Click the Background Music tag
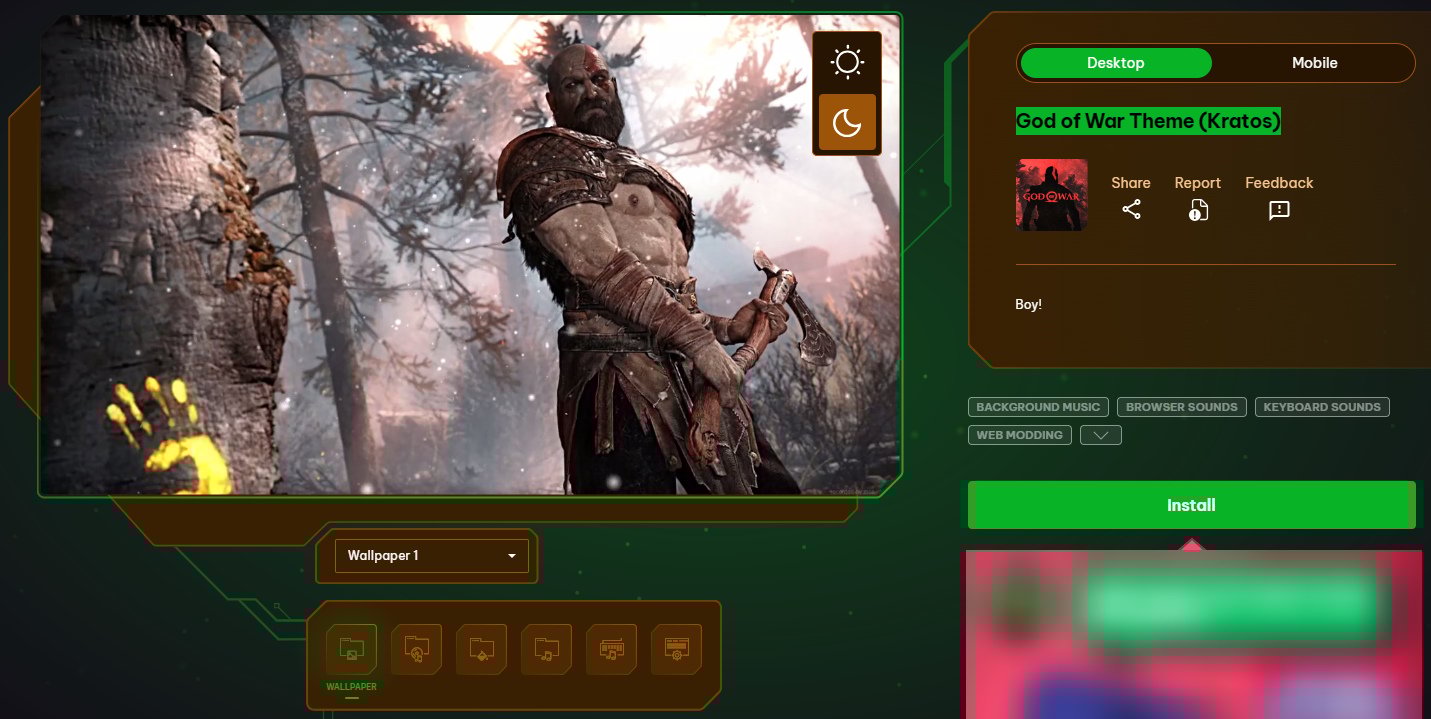 click(1038, 407)
